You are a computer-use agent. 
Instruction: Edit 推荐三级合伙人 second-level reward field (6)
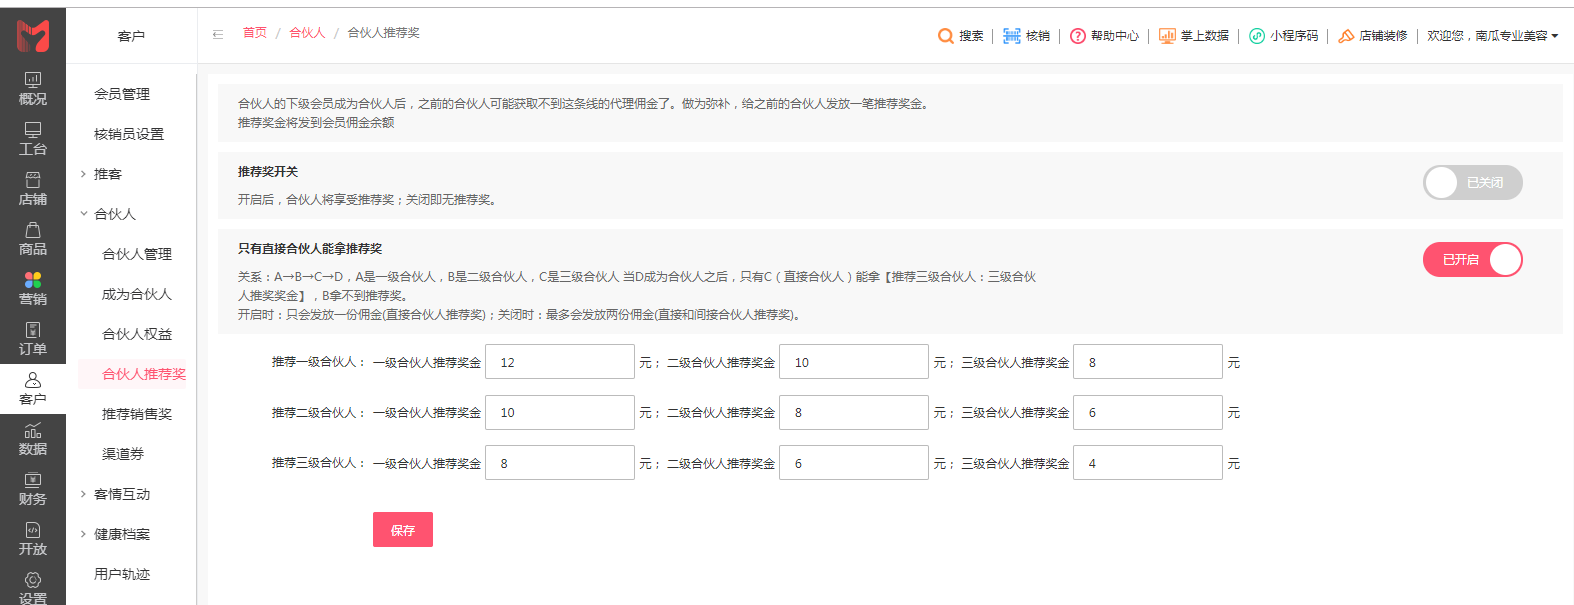point(854,463)
